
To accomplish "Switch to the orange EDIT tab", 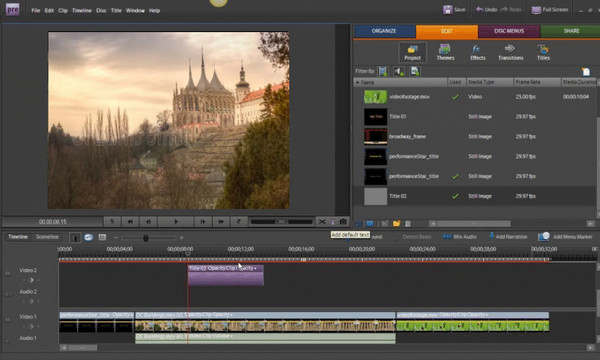I will click(447, 31).
